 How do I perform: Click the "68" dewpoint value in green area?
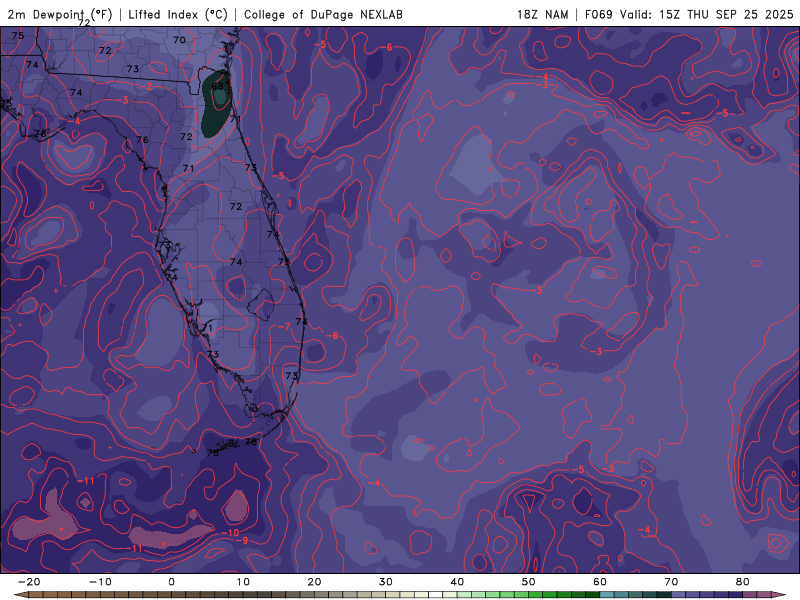click(x=218, y=86)
